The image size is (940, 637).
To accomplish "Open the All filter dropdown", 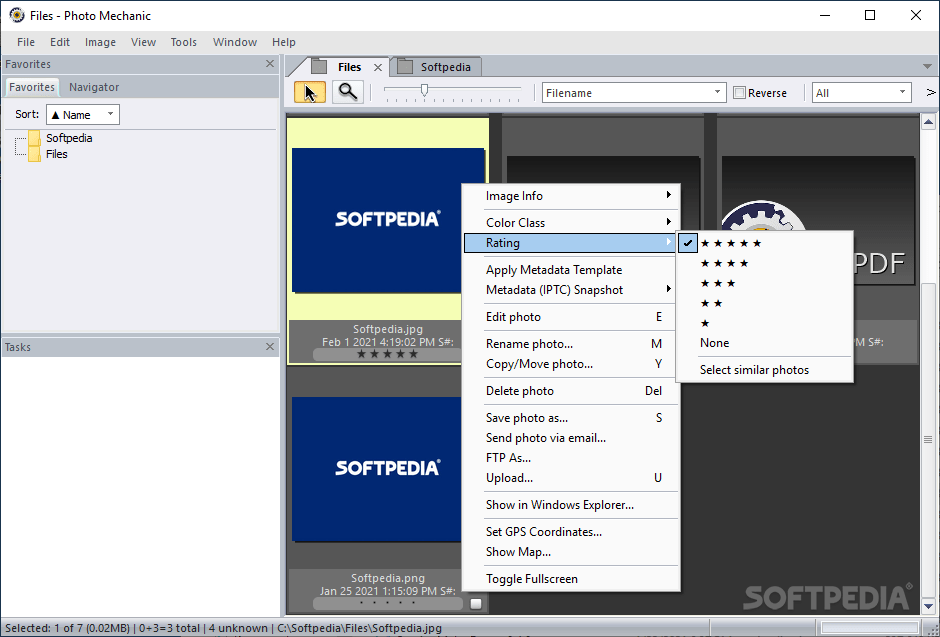I will point(861,93).
